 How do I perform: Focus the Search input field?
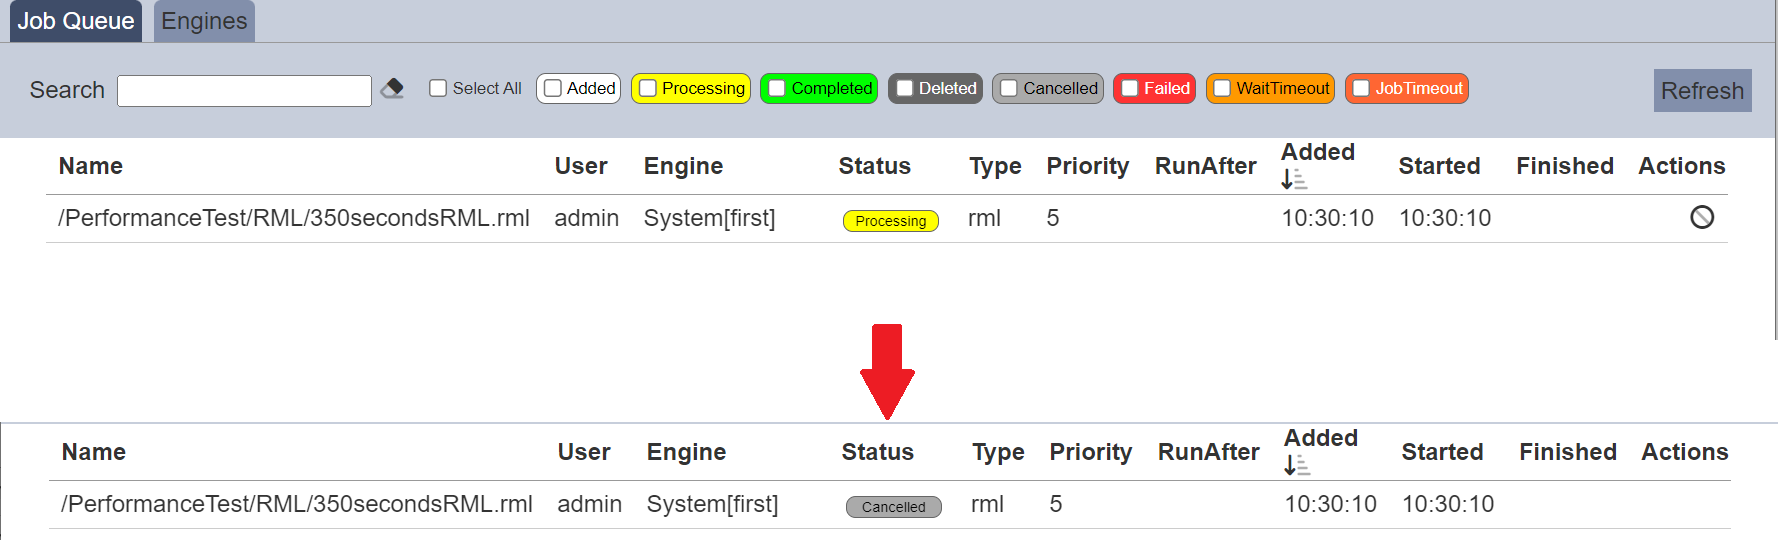[244, 90]
